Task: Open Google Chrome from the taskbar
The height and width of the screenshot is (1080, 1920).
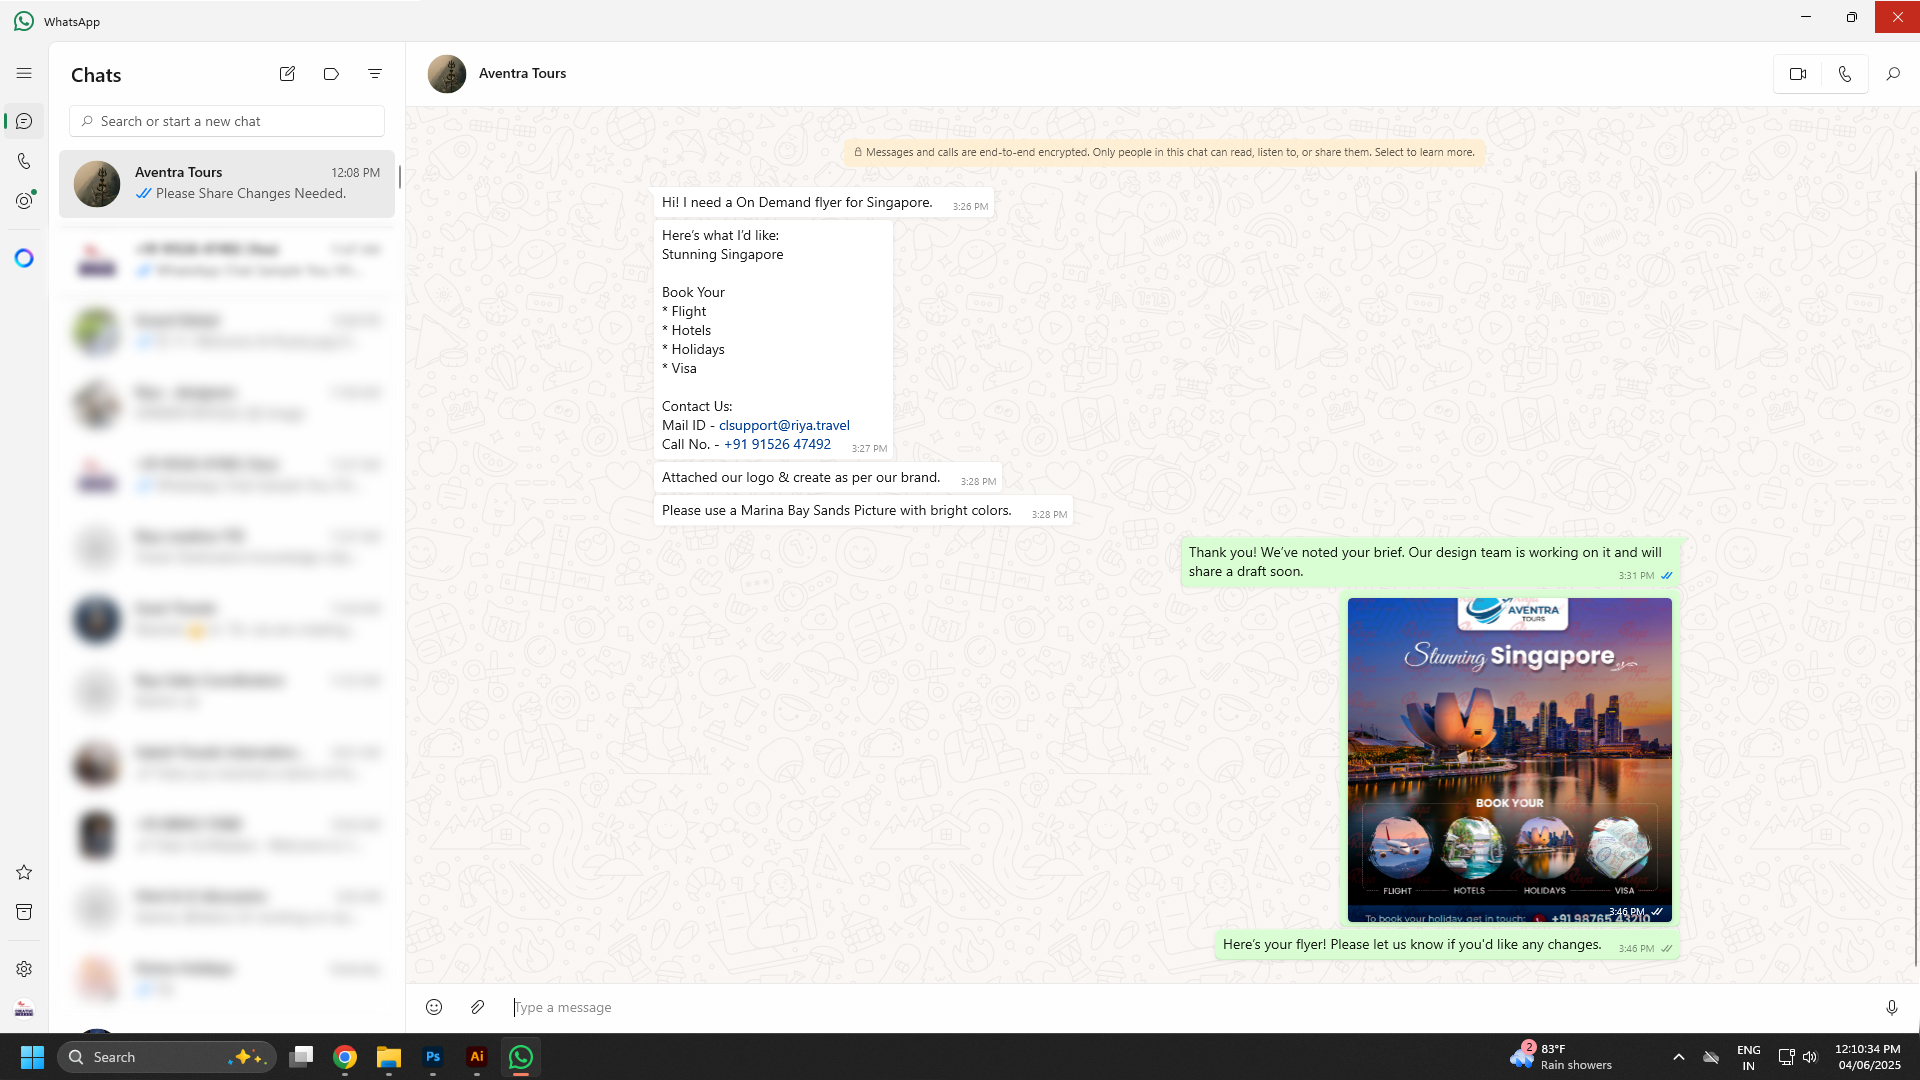Action: 345,1057
